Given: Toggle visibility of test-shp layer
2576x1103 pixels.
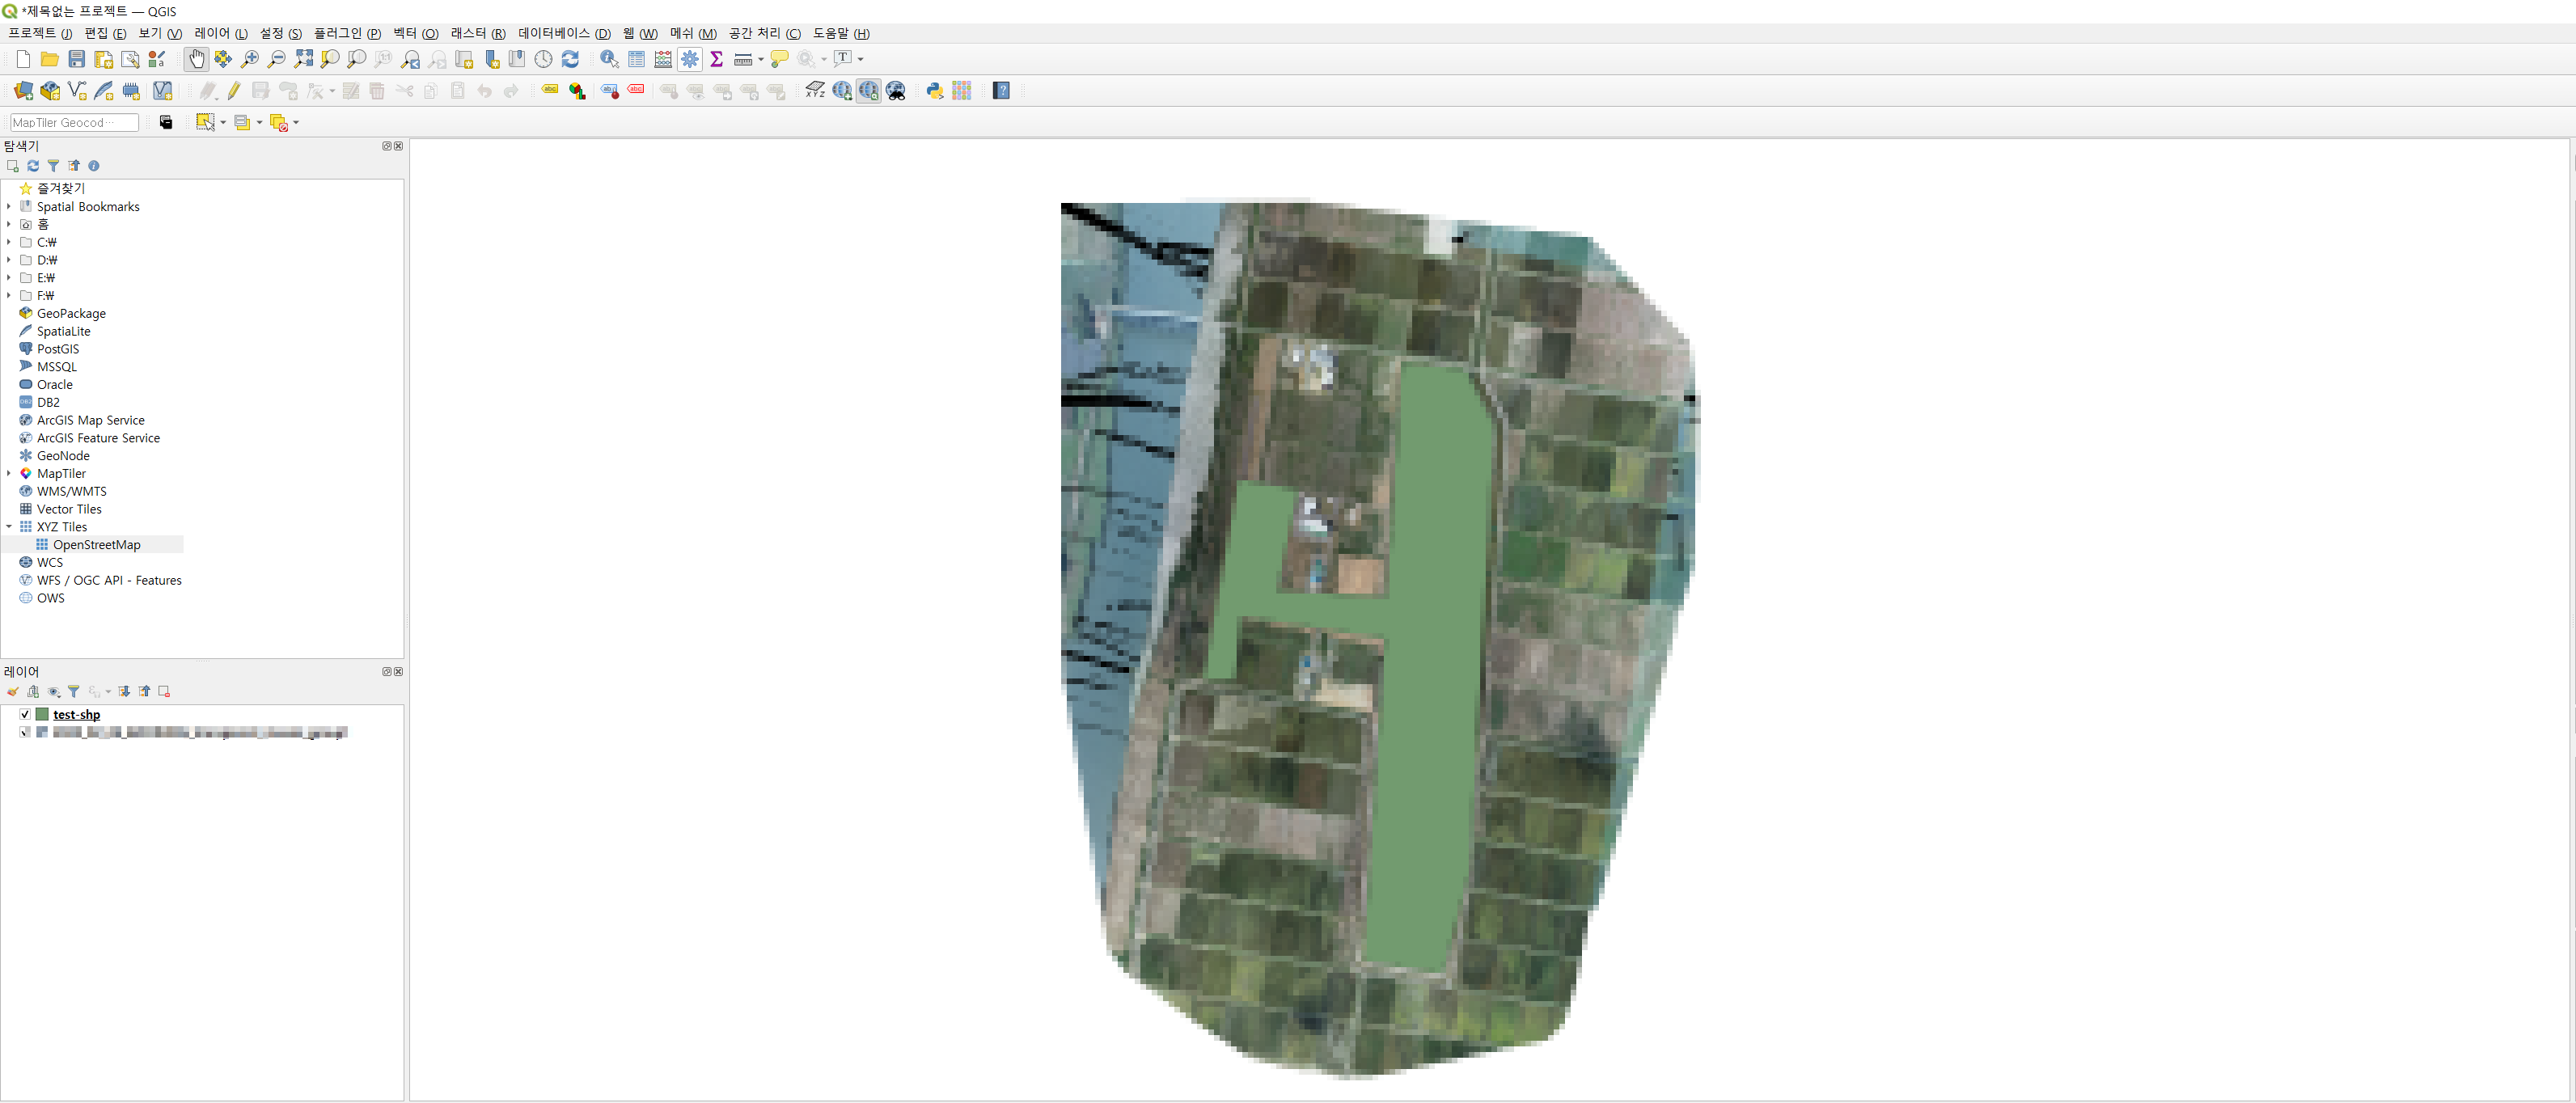Looking at the screenshot, I should 25,714.
